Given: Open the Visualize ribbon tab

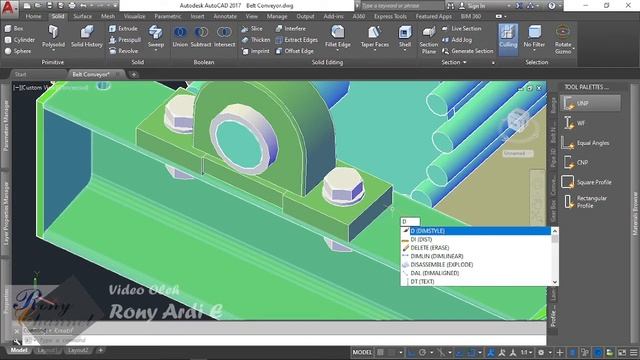Looking at the screenshot, I should (134, 16).
